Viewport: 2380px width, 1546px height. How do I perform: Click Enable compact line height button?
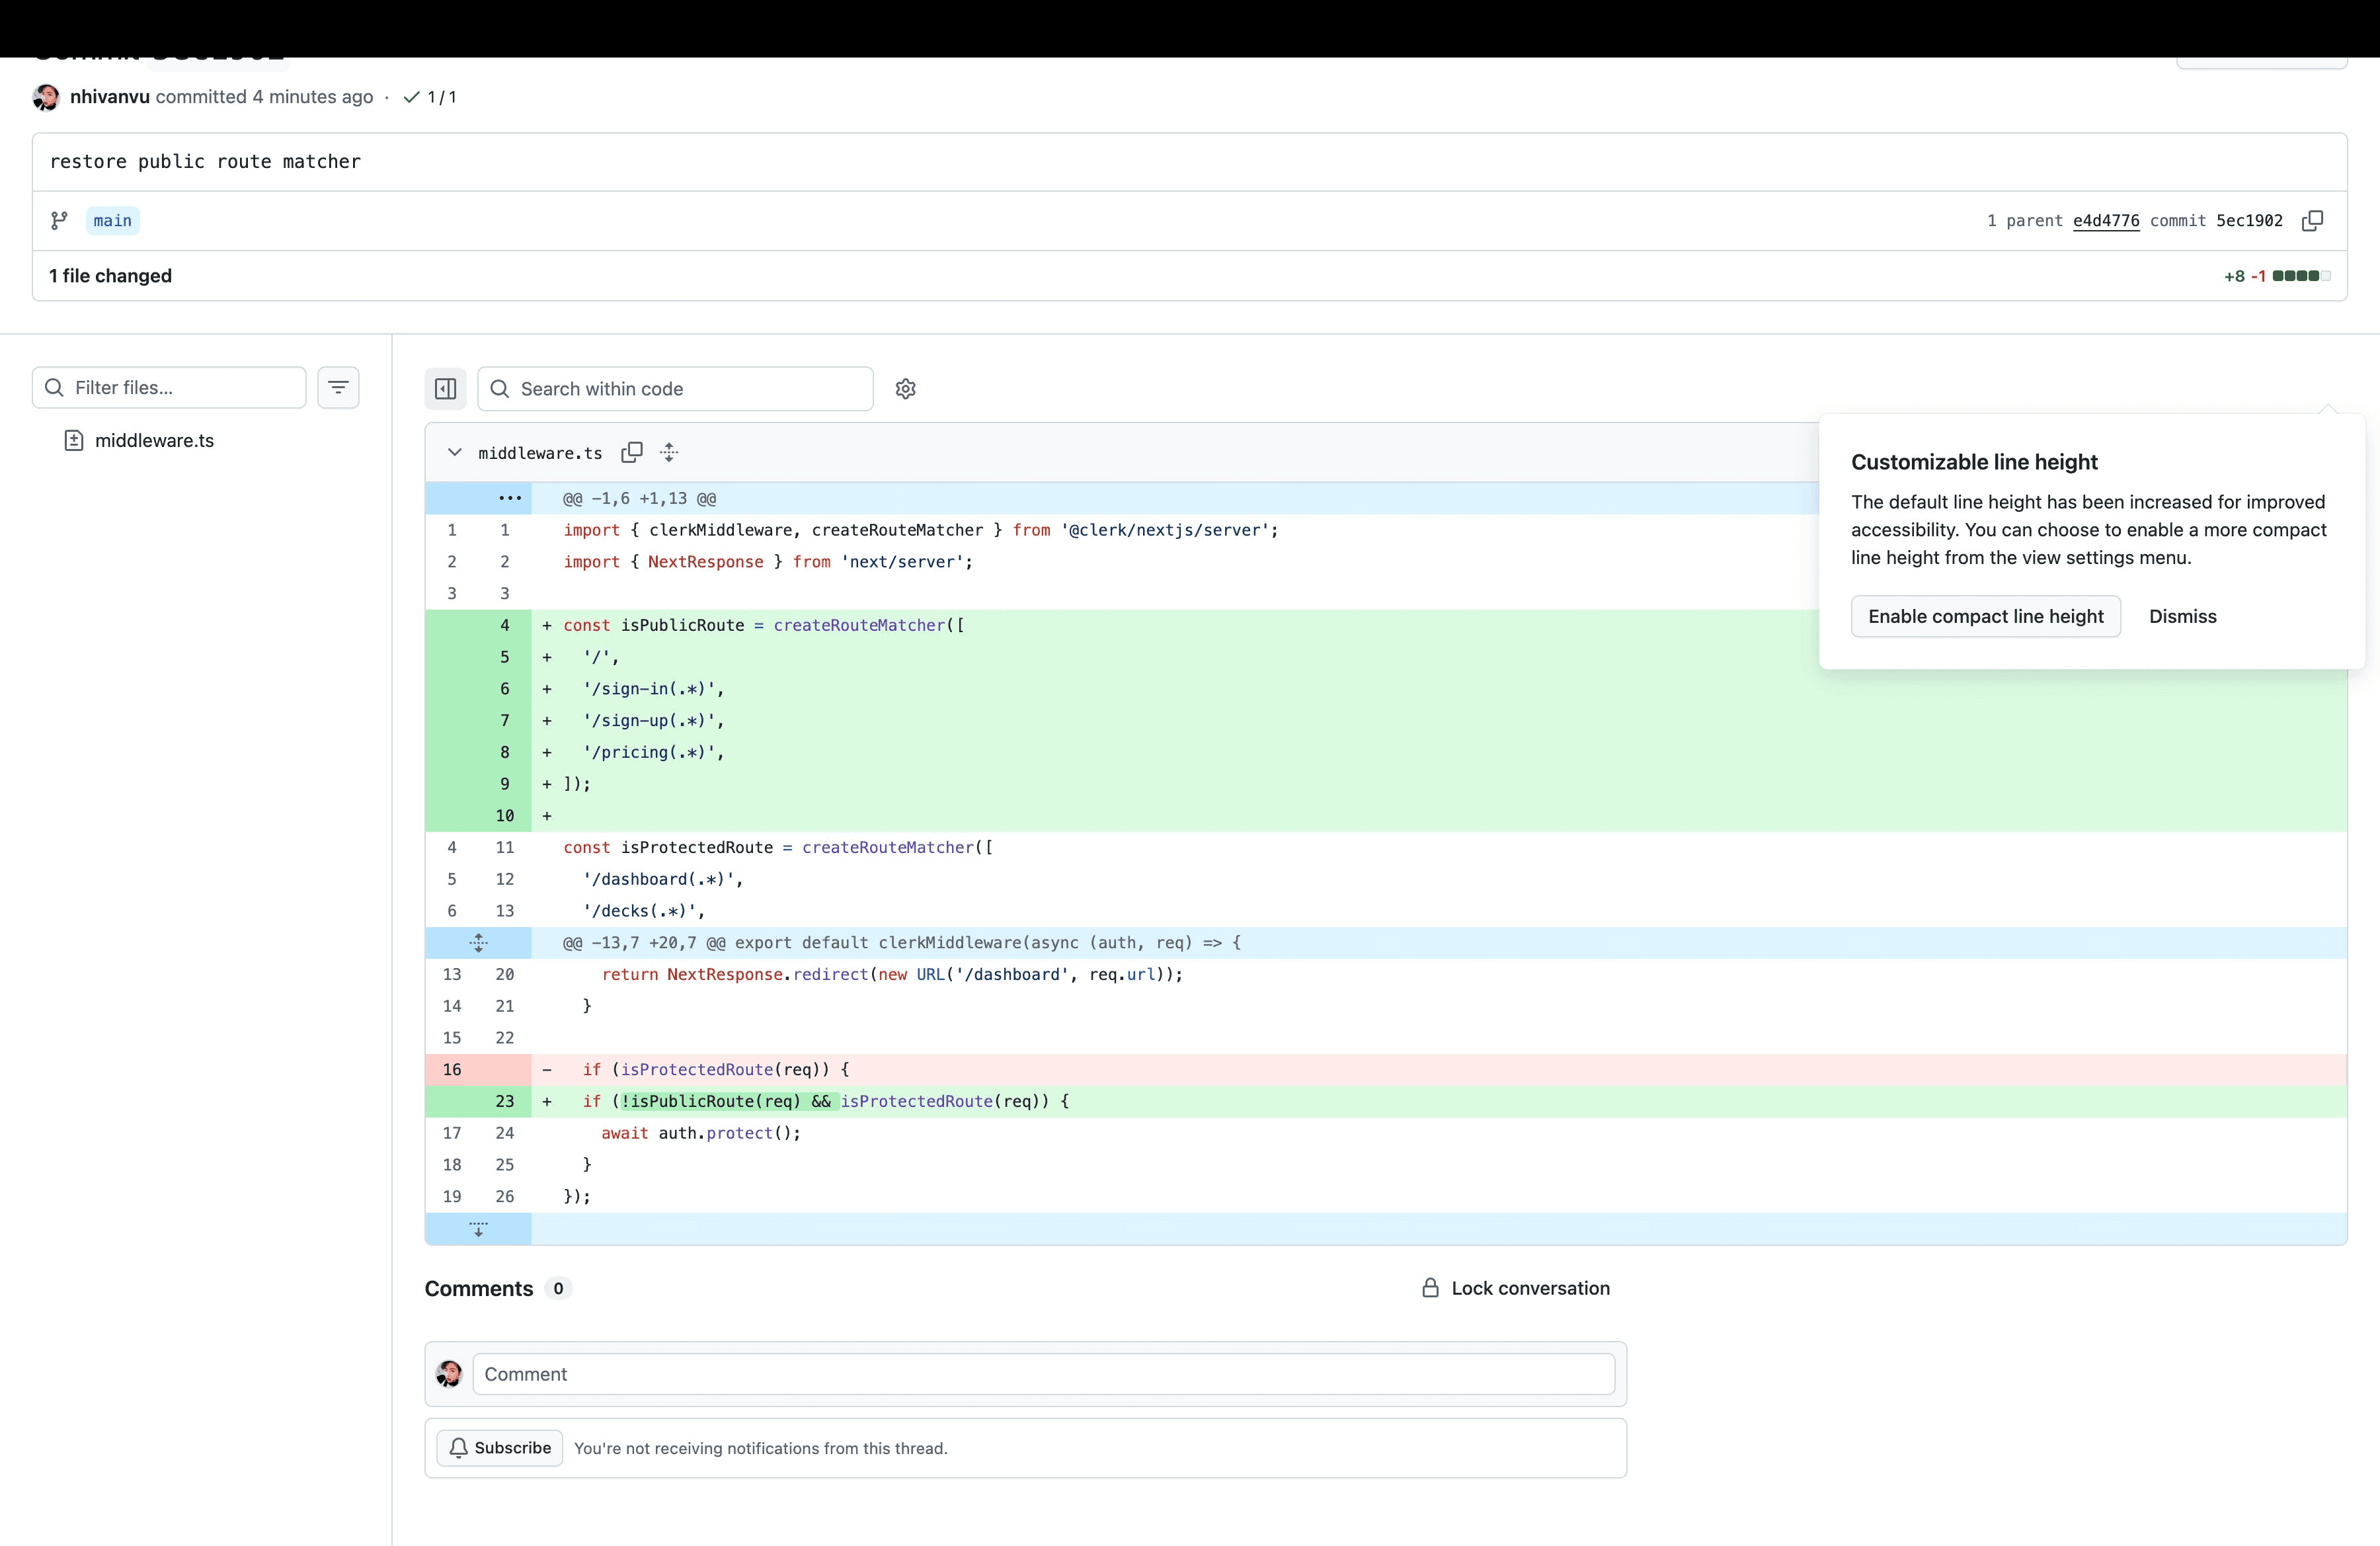1985,617
